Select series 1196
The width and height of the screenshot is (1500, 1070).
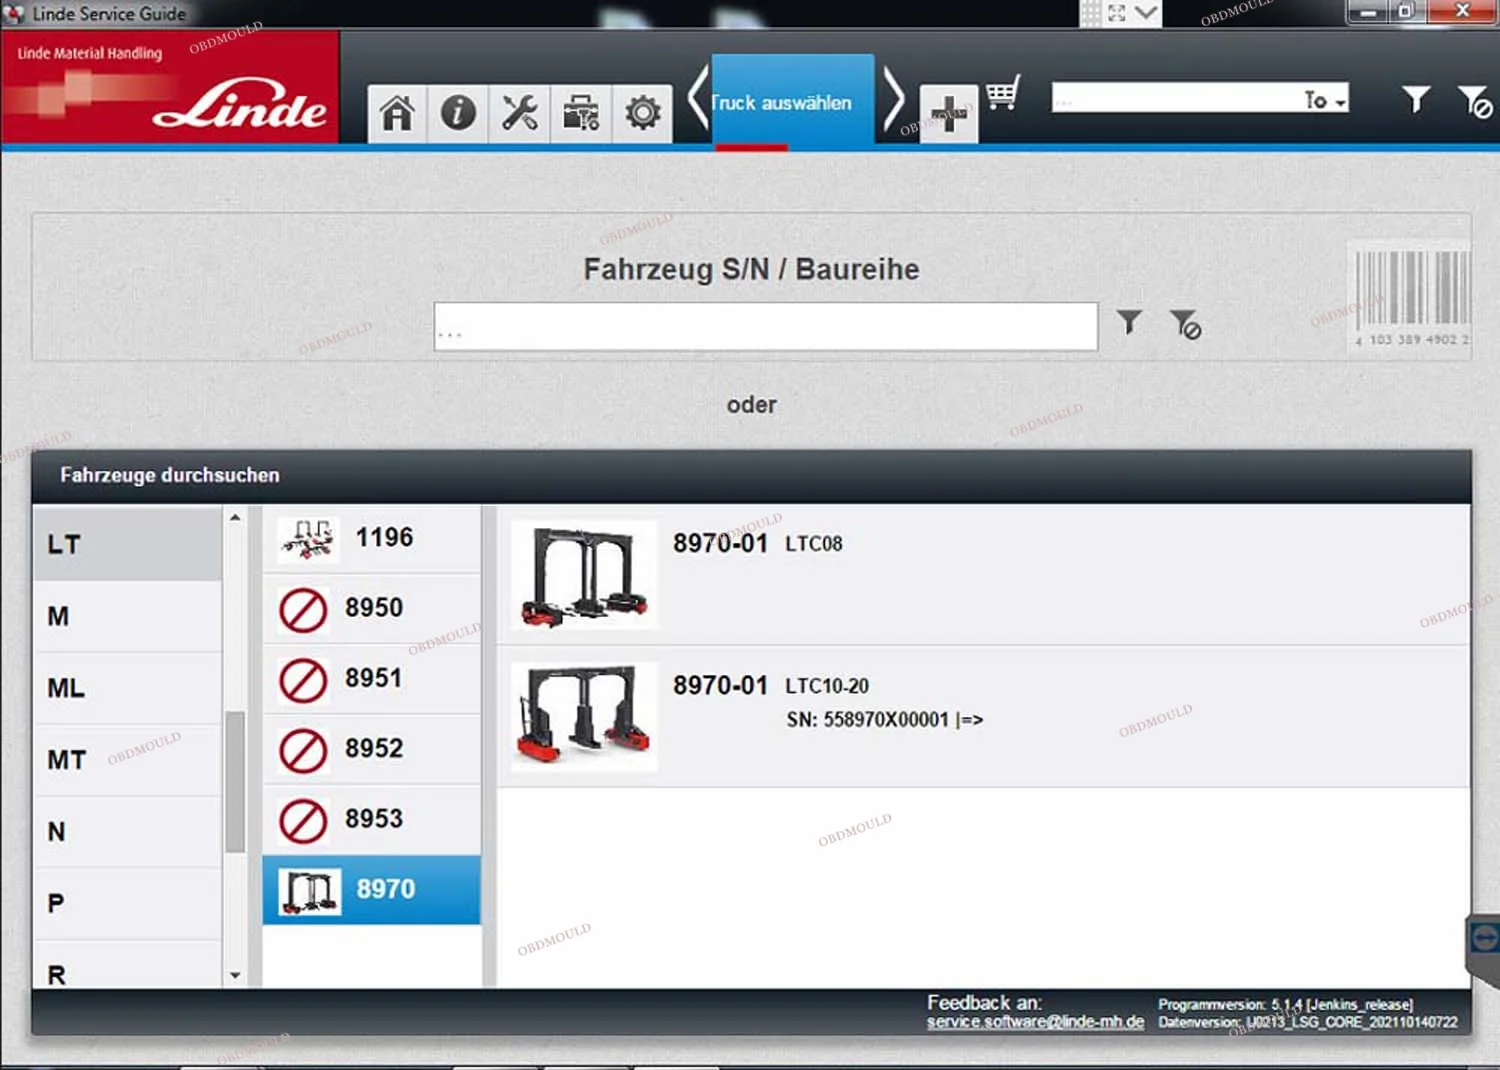tap(371, 538)
